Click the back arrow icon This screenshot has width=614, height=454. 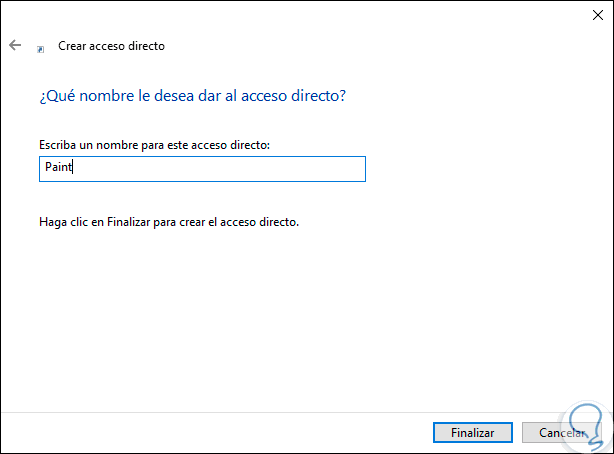[x=15, y=45]
